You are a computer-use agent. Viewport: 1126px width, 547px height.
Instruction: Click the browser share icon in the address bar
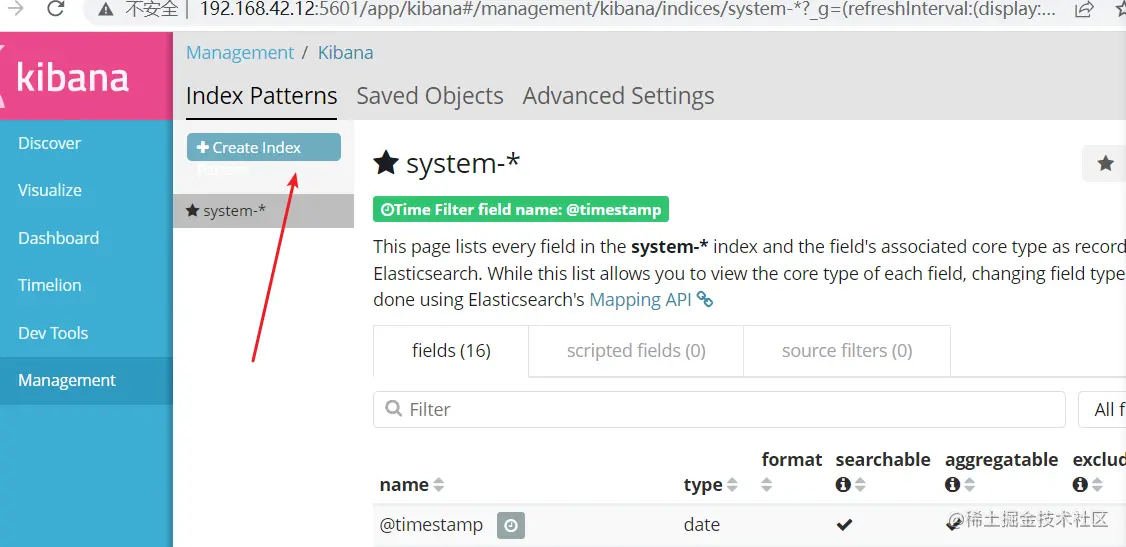pyautogui.click(x=1083, y=9)
